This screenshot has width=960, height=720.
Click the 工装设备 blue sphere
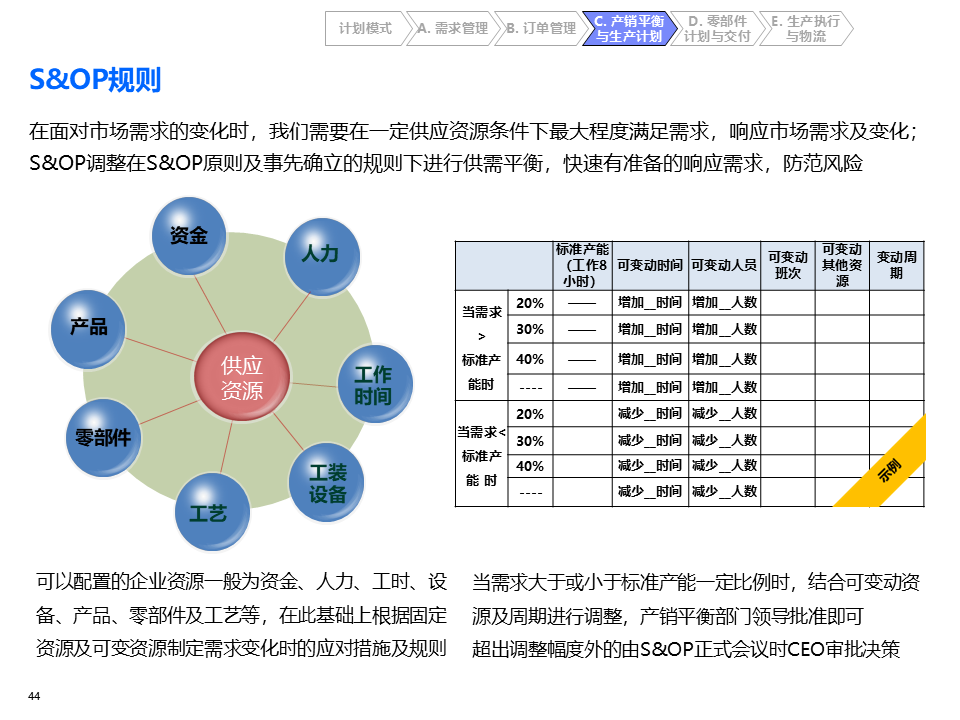(326, 482)
